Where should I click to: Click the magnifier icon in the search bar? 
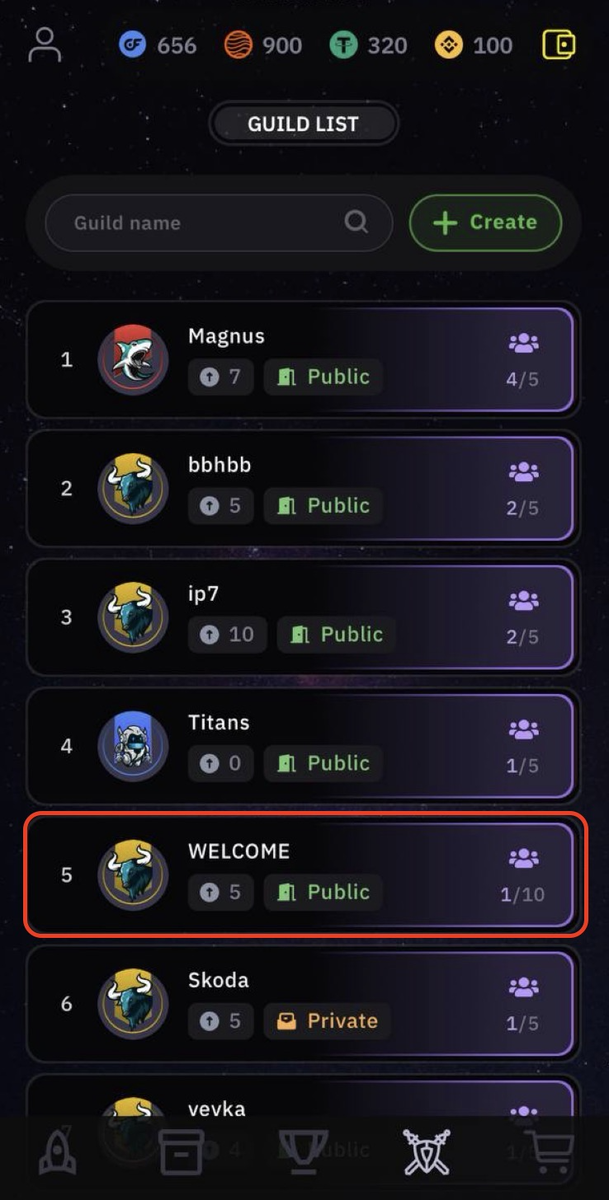(x=356, y=222)
